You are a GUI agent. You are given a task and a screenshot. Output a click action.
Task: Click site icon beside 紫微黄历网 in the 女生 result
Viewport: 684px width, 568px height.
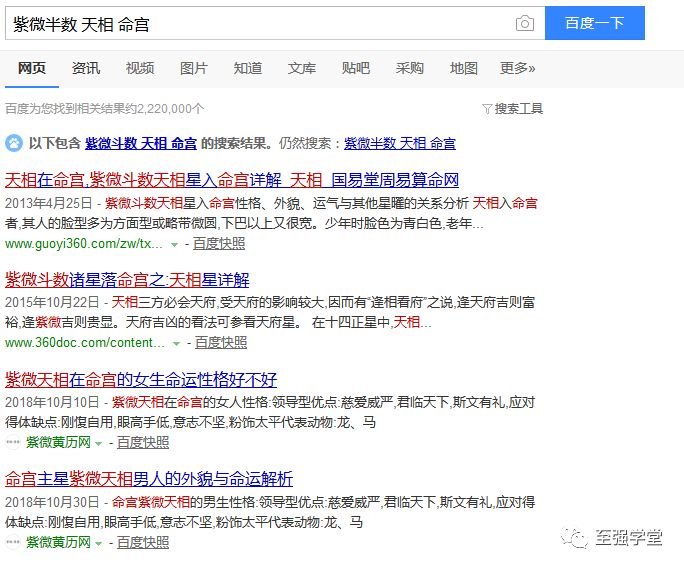coord(13,442)
